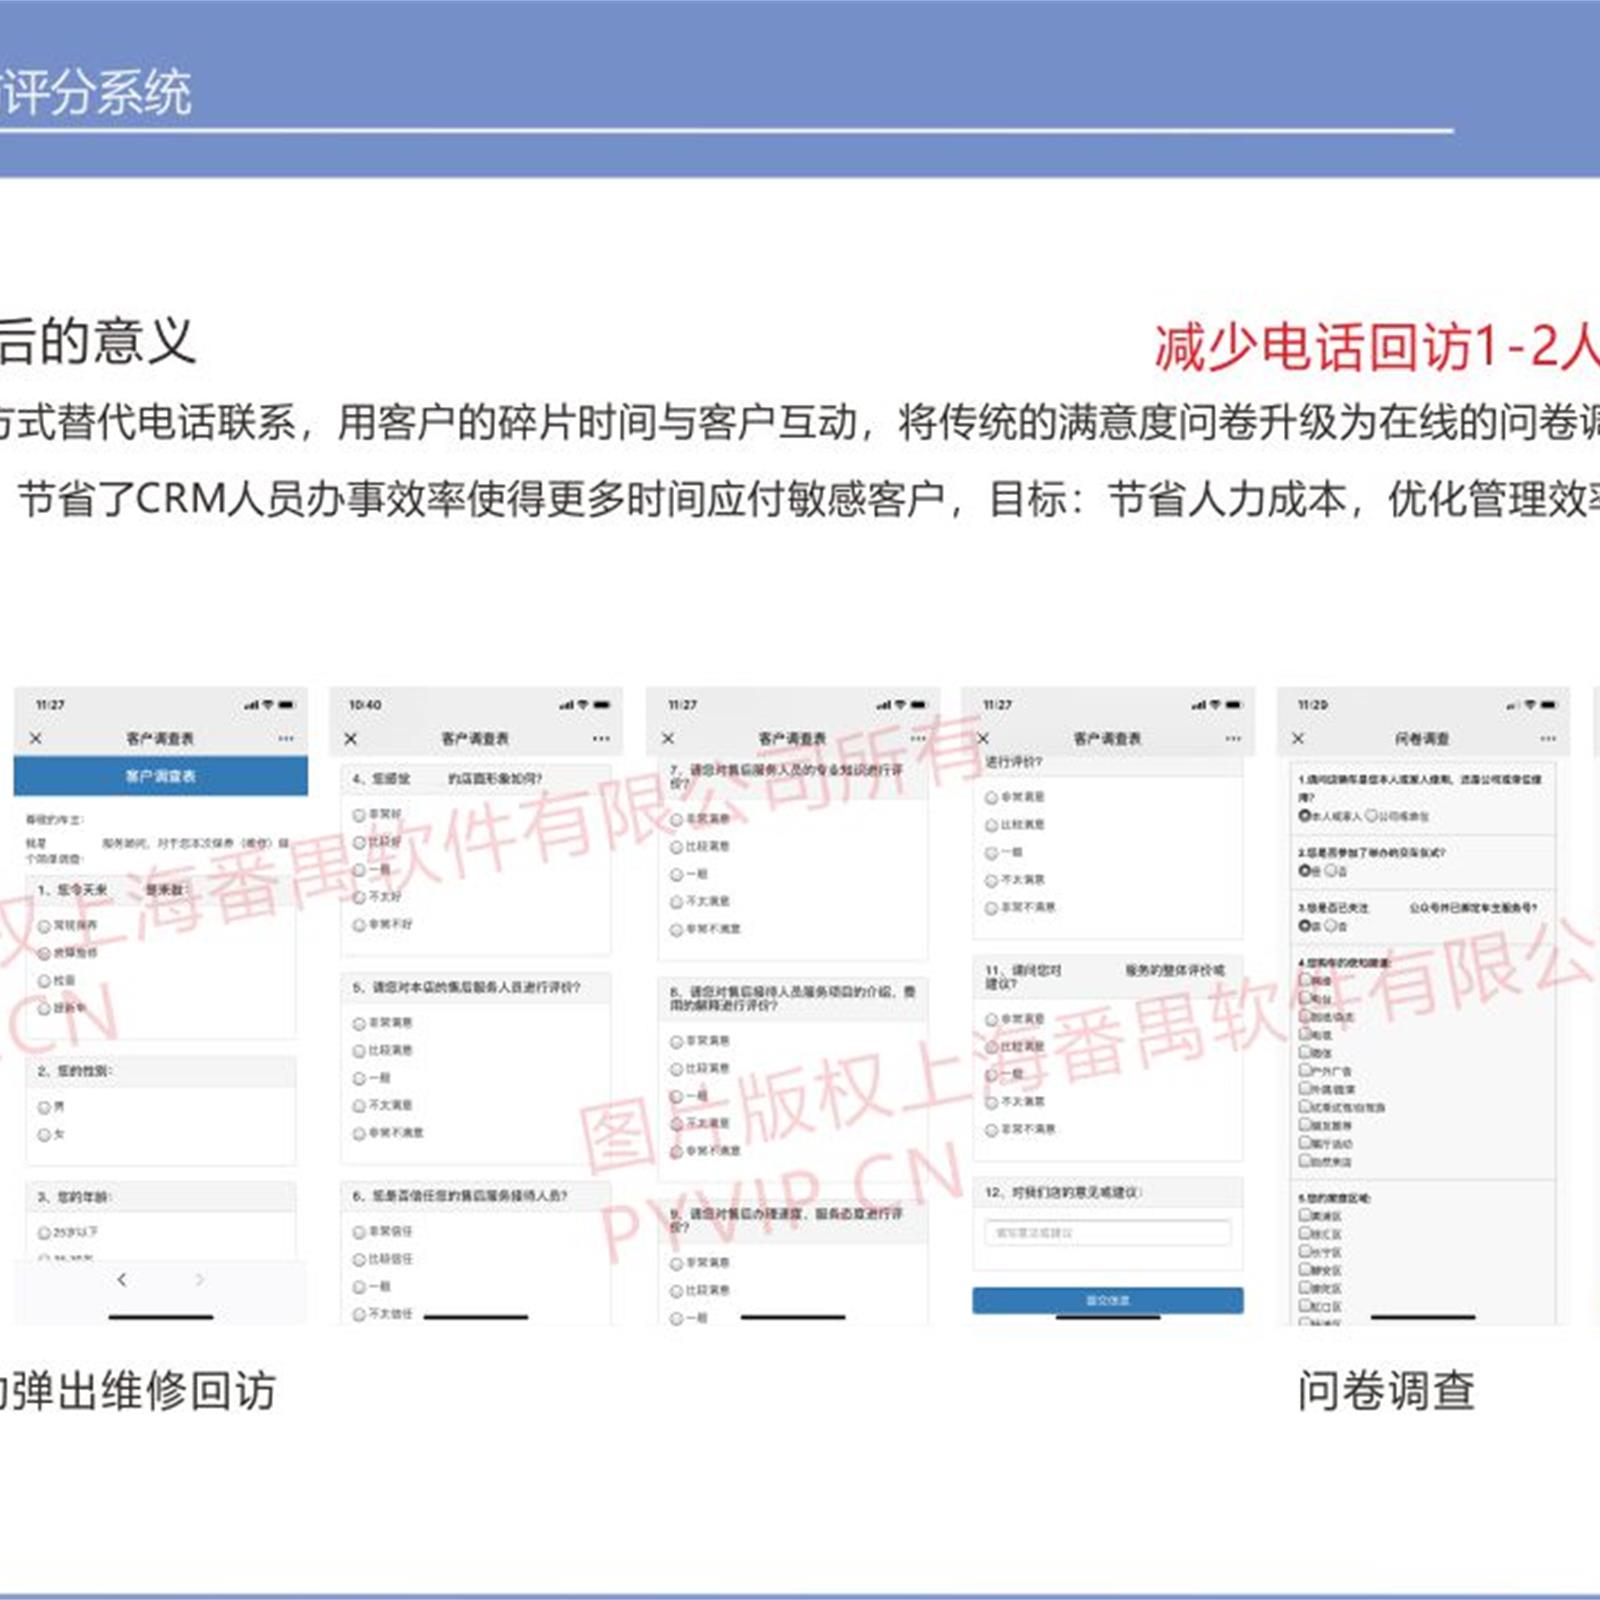Select first radio option of question 1 in 问卷调查

point(1305,816)
